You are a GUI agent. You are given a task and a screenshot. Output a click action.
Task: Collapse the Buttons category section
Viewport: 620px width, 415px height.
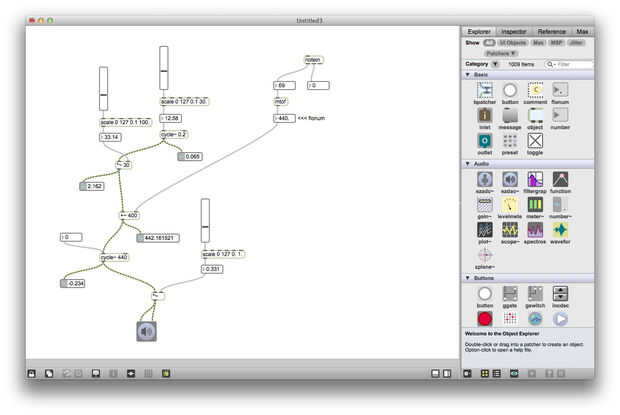coord(468,278)
